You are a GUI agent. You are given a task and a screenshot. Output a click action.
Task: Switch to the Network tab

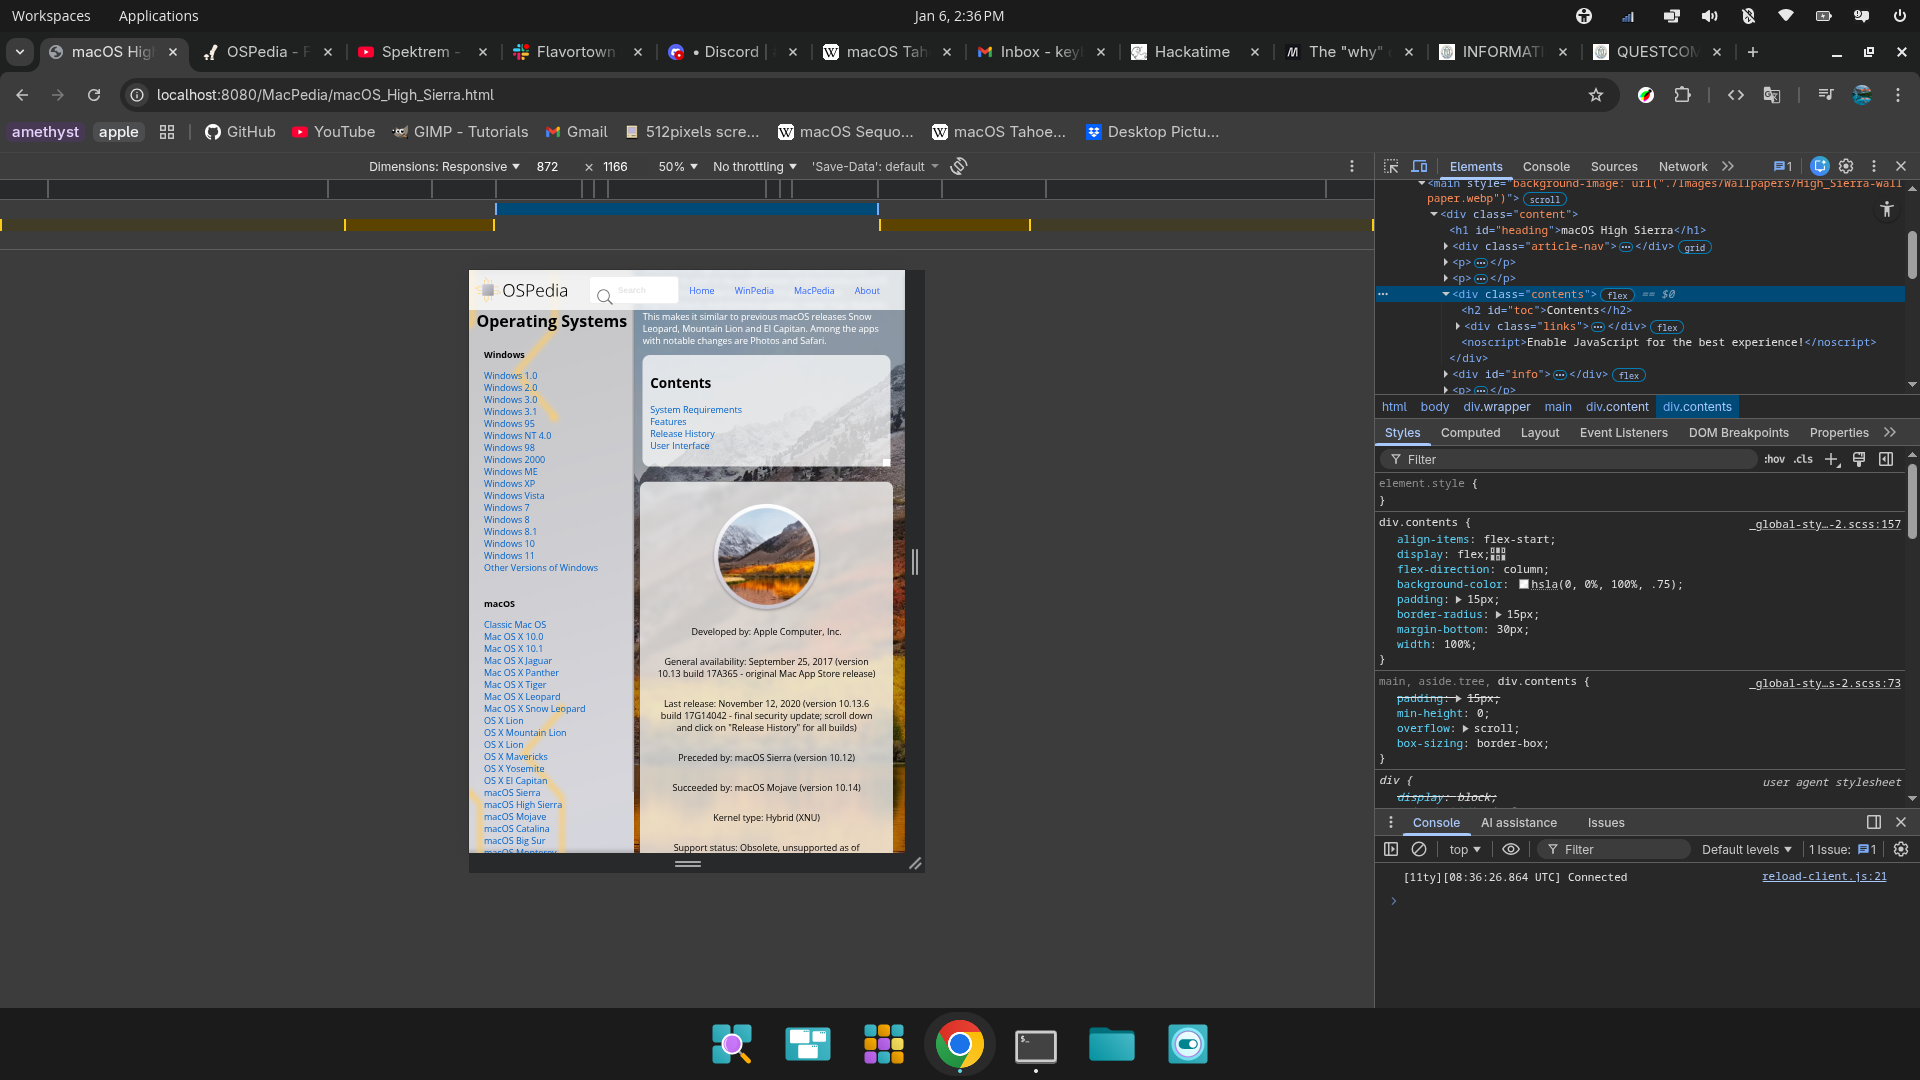coord(1682,167)
